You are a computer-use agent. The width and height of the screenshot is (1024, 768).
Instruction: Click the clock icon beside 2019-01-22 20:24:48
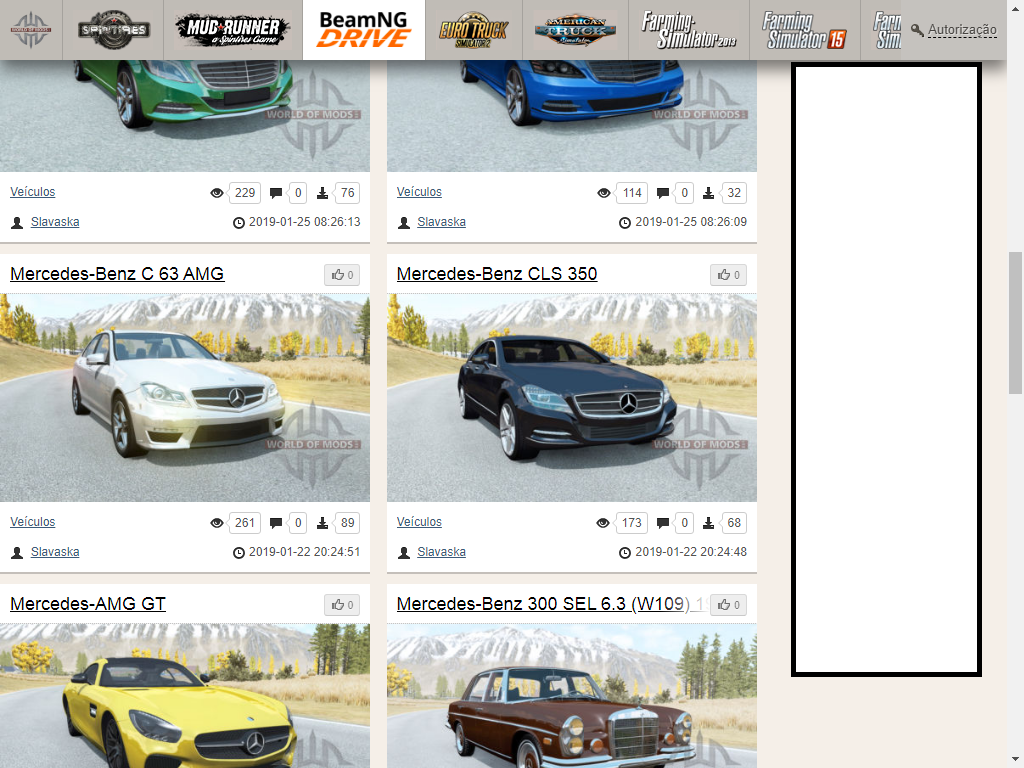click(x=625, y=552)
